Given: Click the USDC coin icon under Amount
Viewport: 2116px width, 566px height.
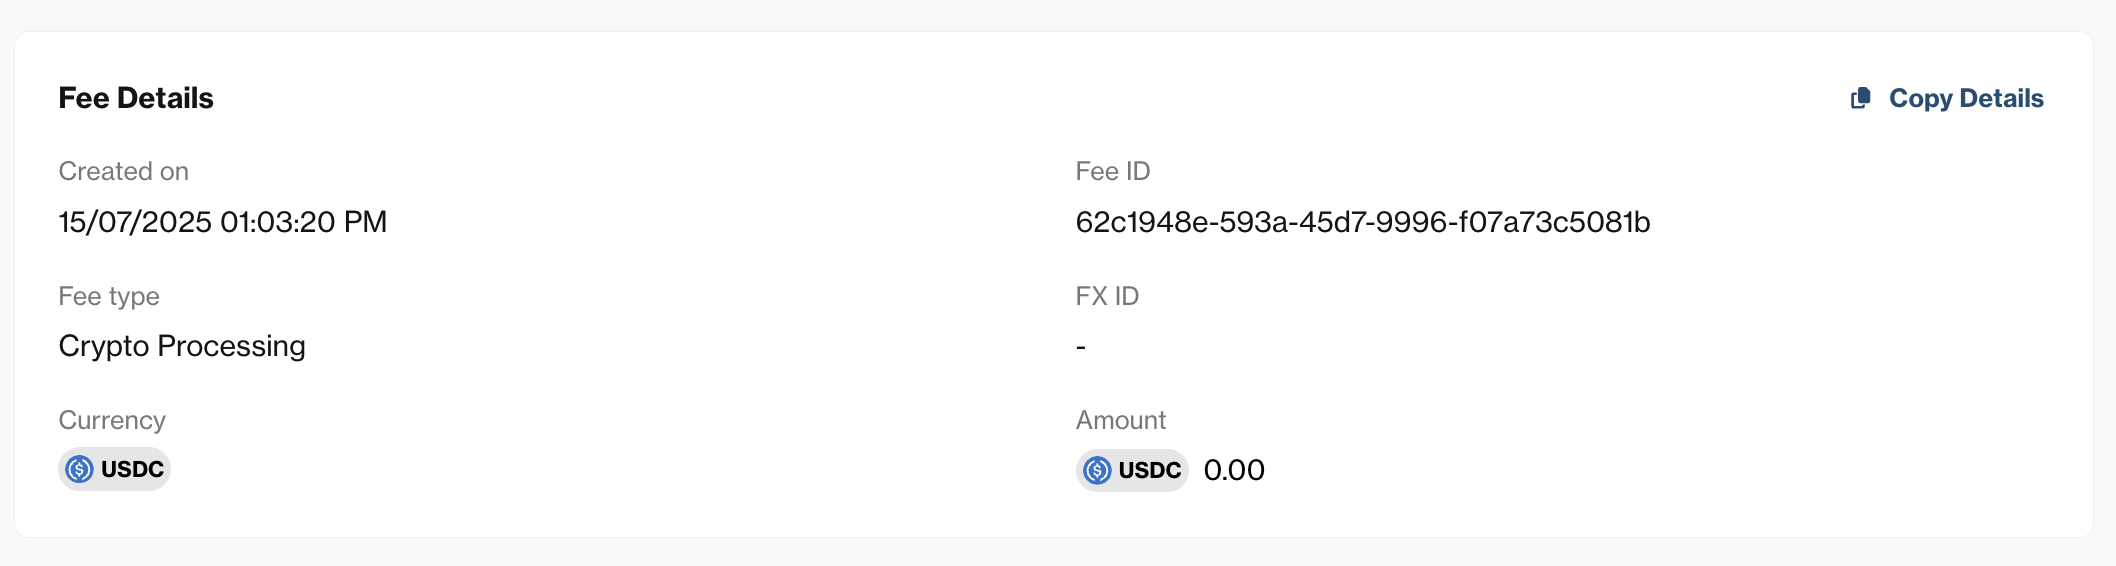Looking at the screenshot, I should (x=1097, y=470).
